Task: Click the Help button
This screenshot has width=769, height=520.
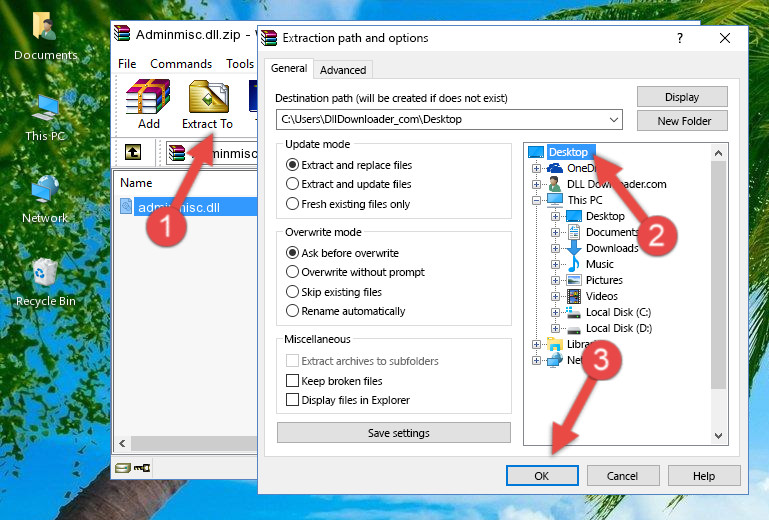Action: point(704,476)
